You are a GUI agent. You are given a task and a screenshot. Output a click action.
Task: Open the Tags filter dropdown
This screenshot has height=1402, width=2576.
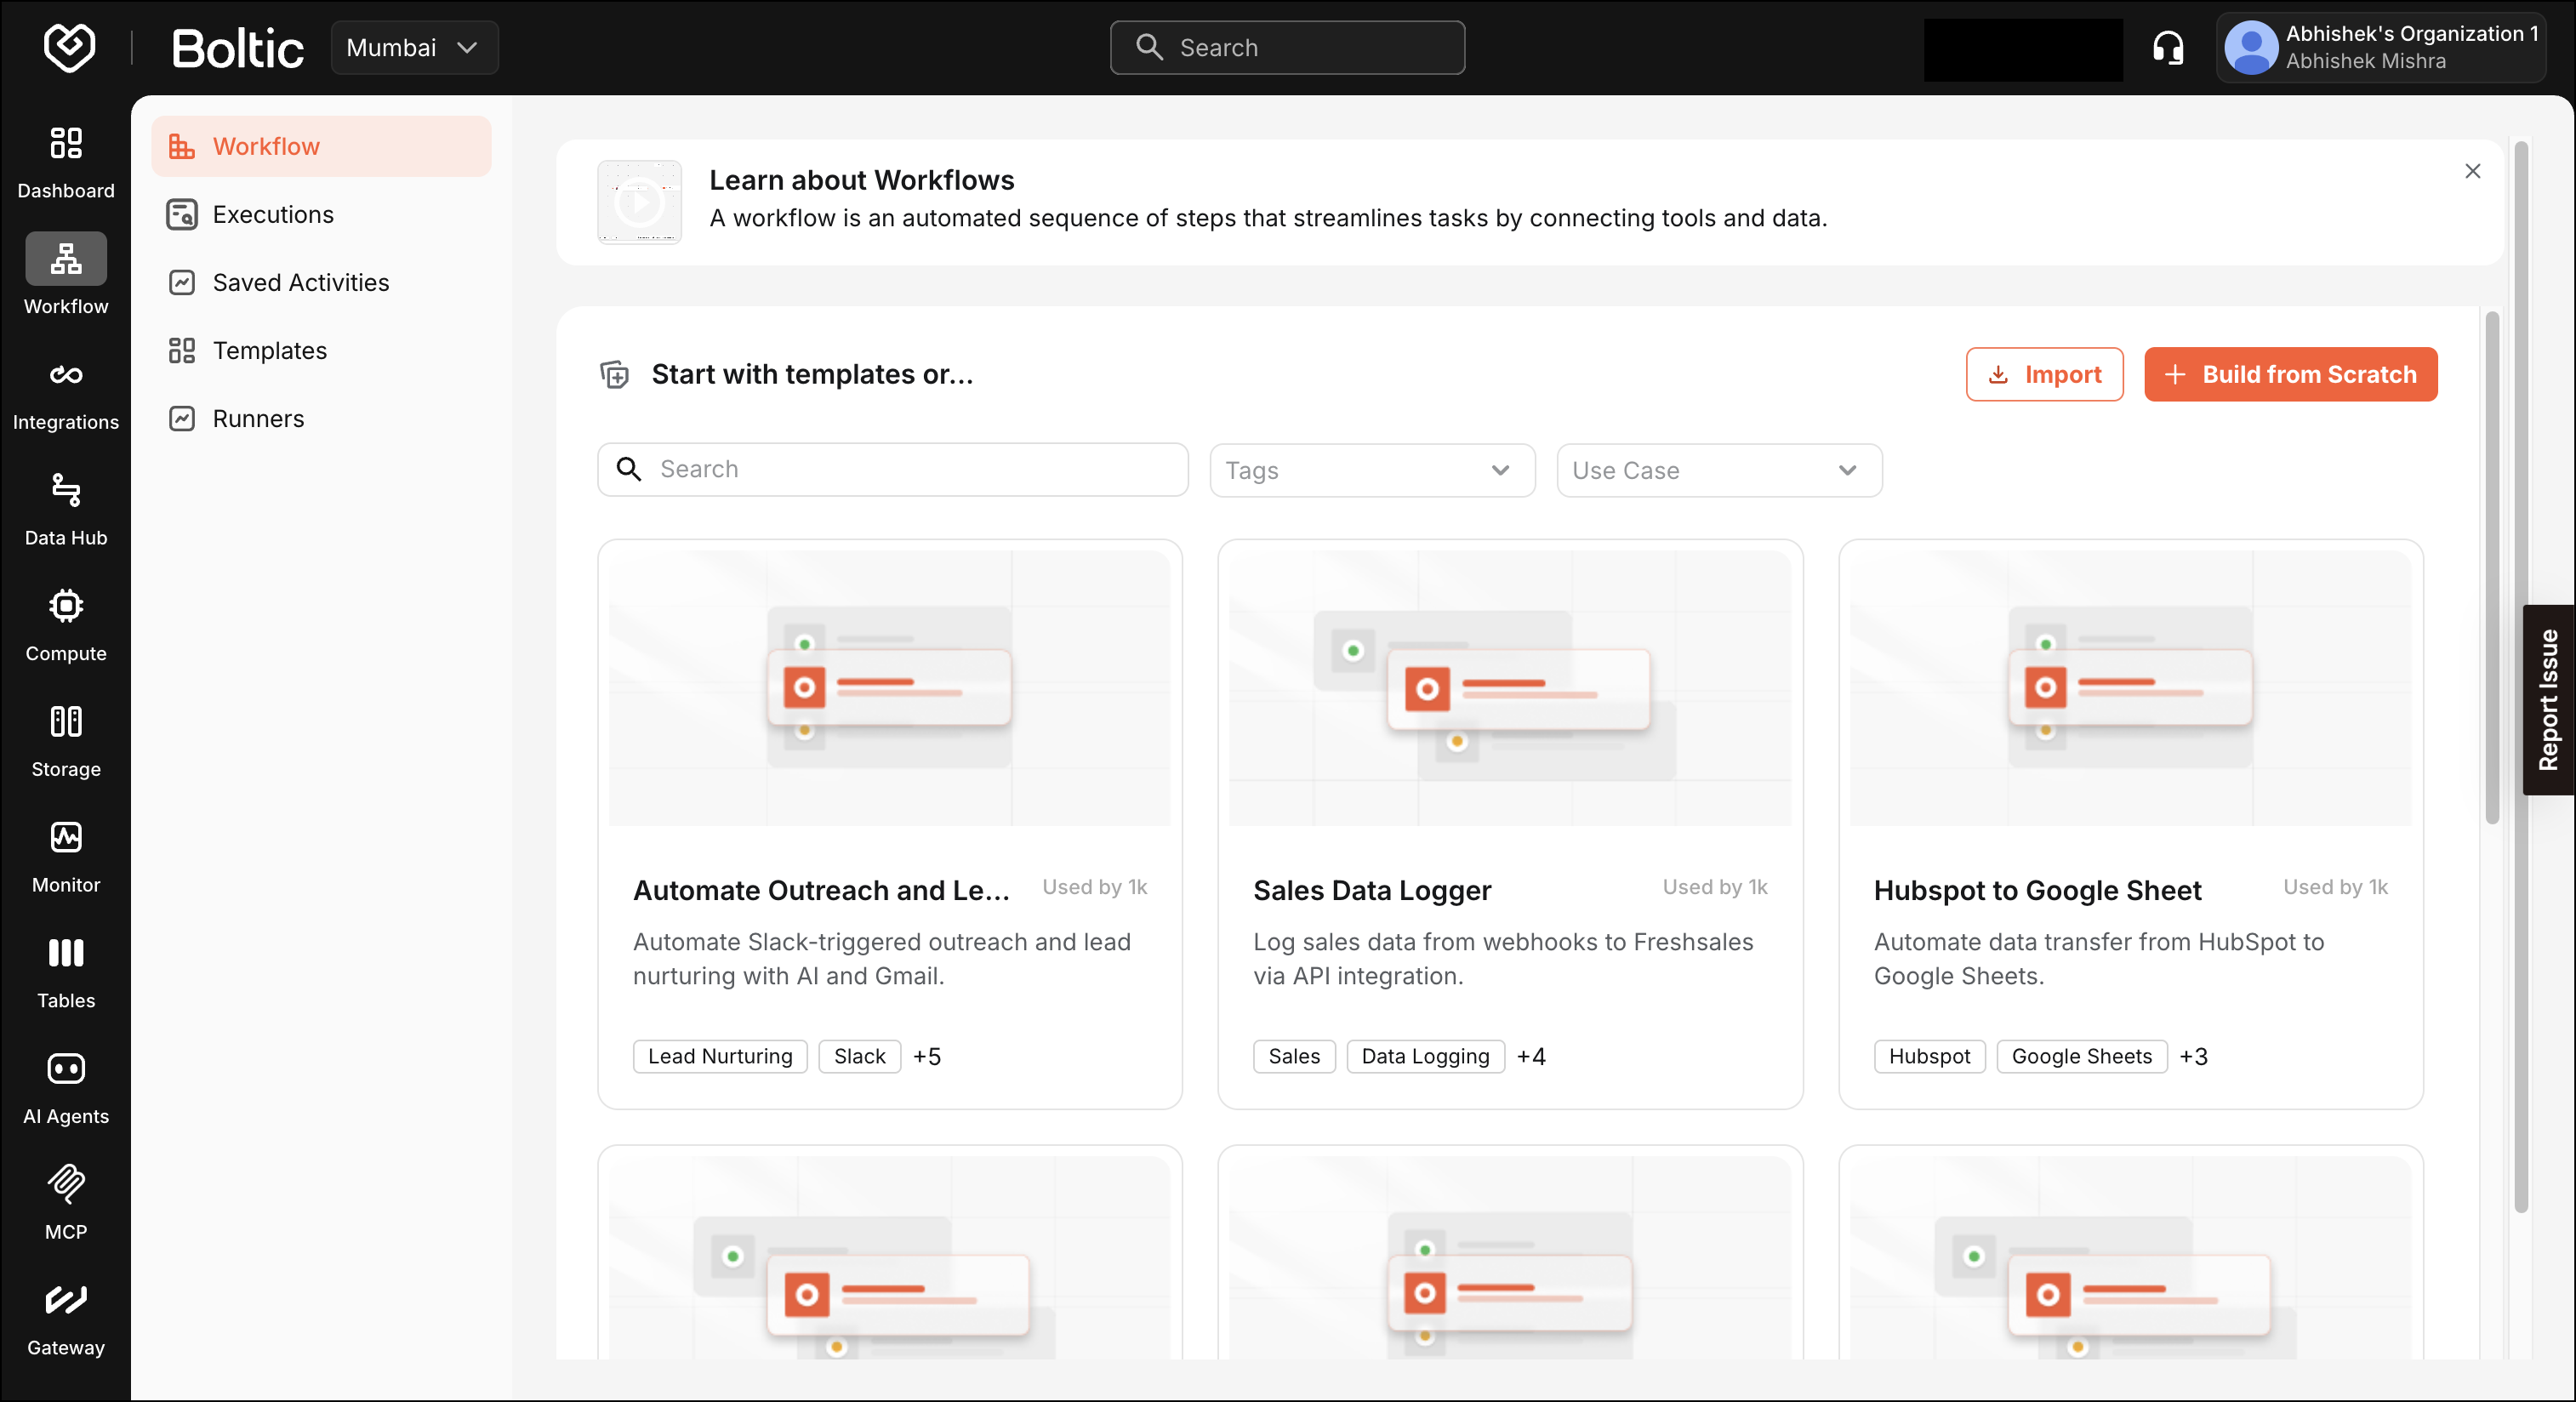tap(1371, 471)
